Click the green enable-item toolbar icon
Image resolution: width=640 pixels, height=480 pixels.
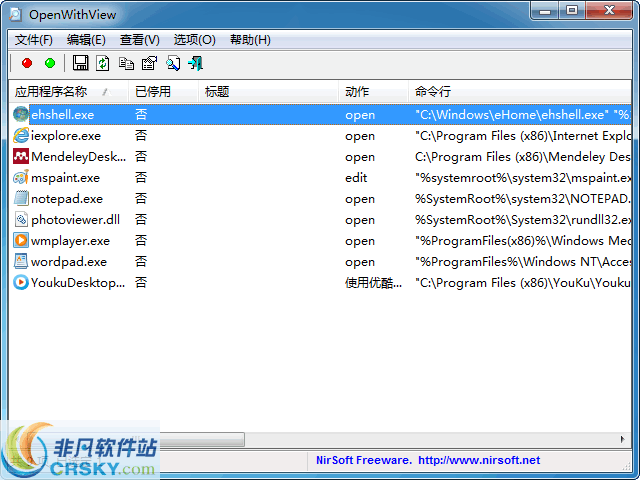(50, 63)
